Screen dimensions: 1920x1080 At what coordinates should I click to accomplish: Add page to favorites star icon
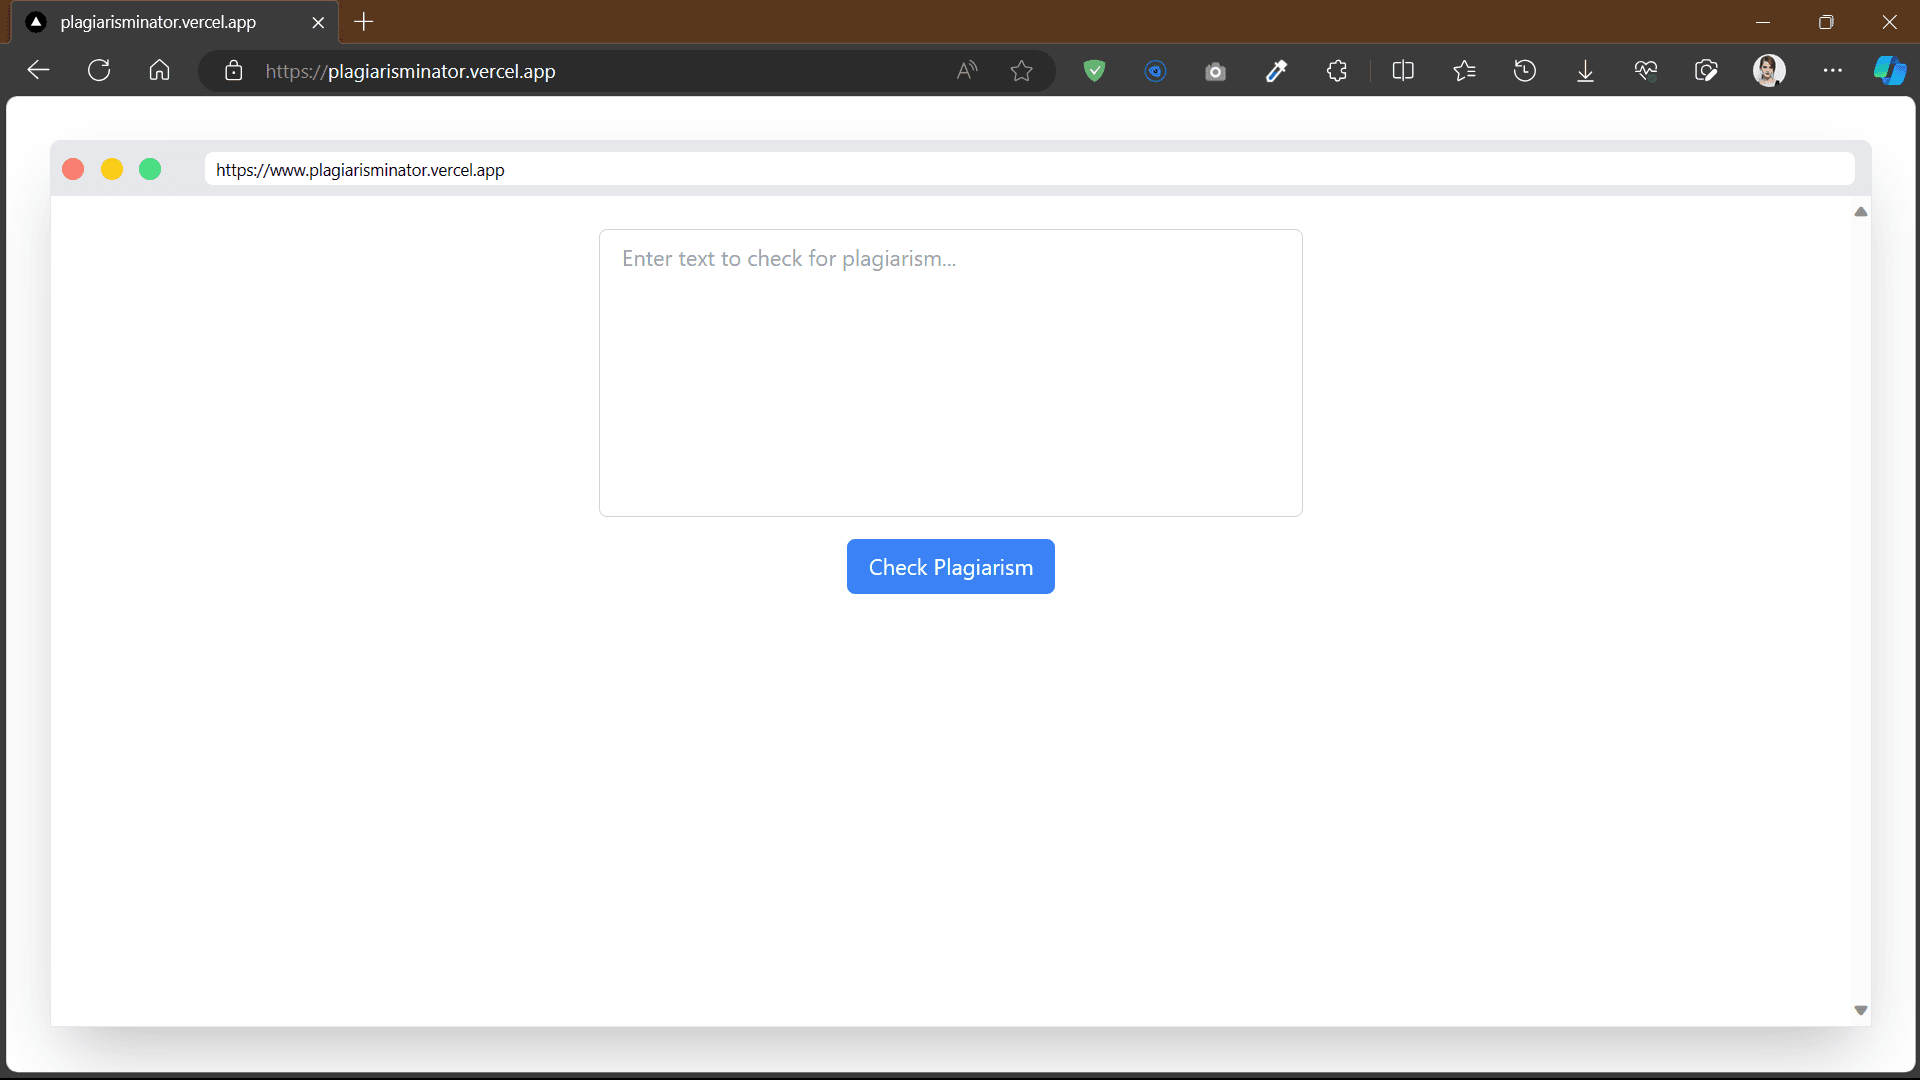1021,71
